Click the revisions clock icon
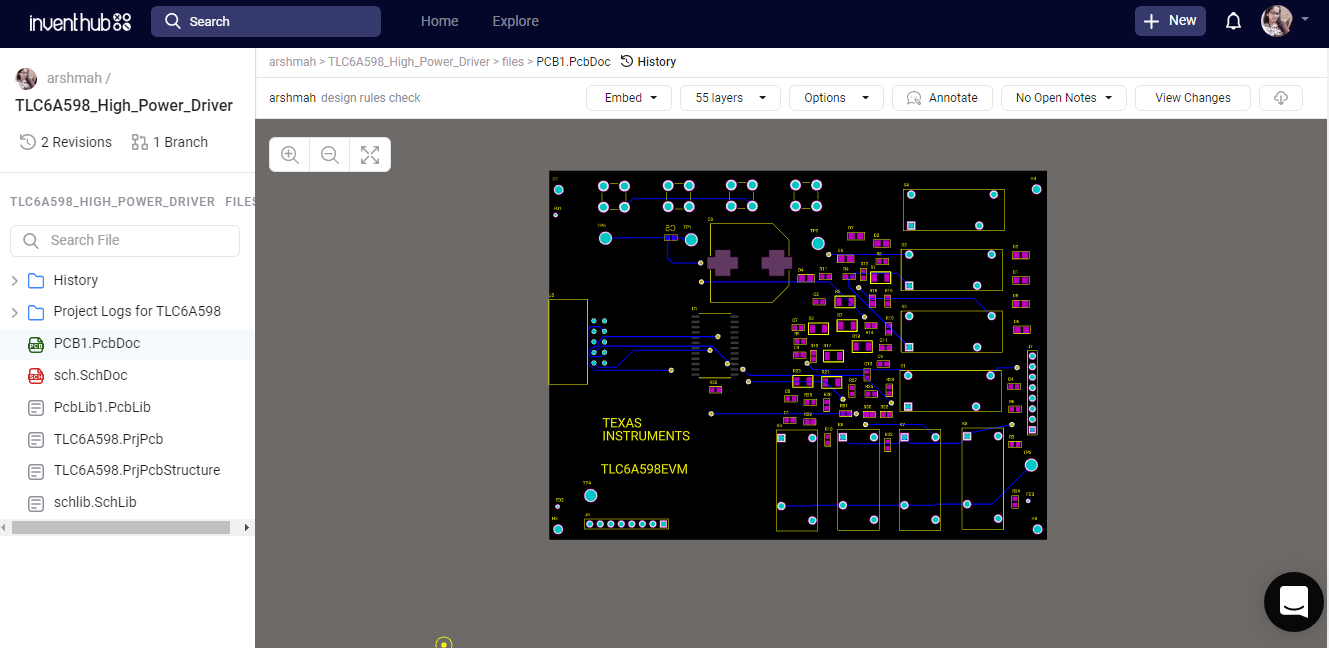Viewport: 1329px width, 648px height. (28, 142)
